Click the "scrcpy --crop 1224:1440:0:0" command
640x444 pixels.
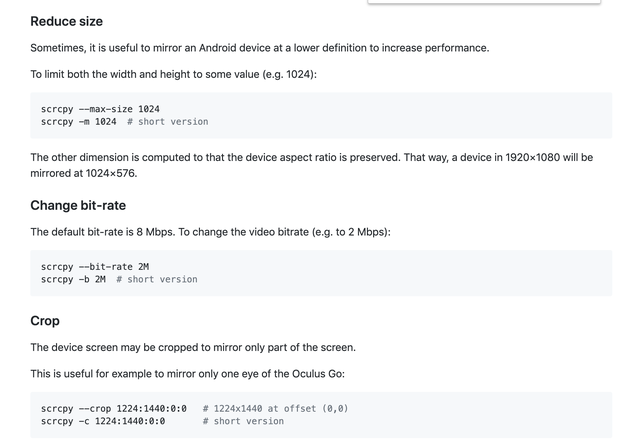113,409
